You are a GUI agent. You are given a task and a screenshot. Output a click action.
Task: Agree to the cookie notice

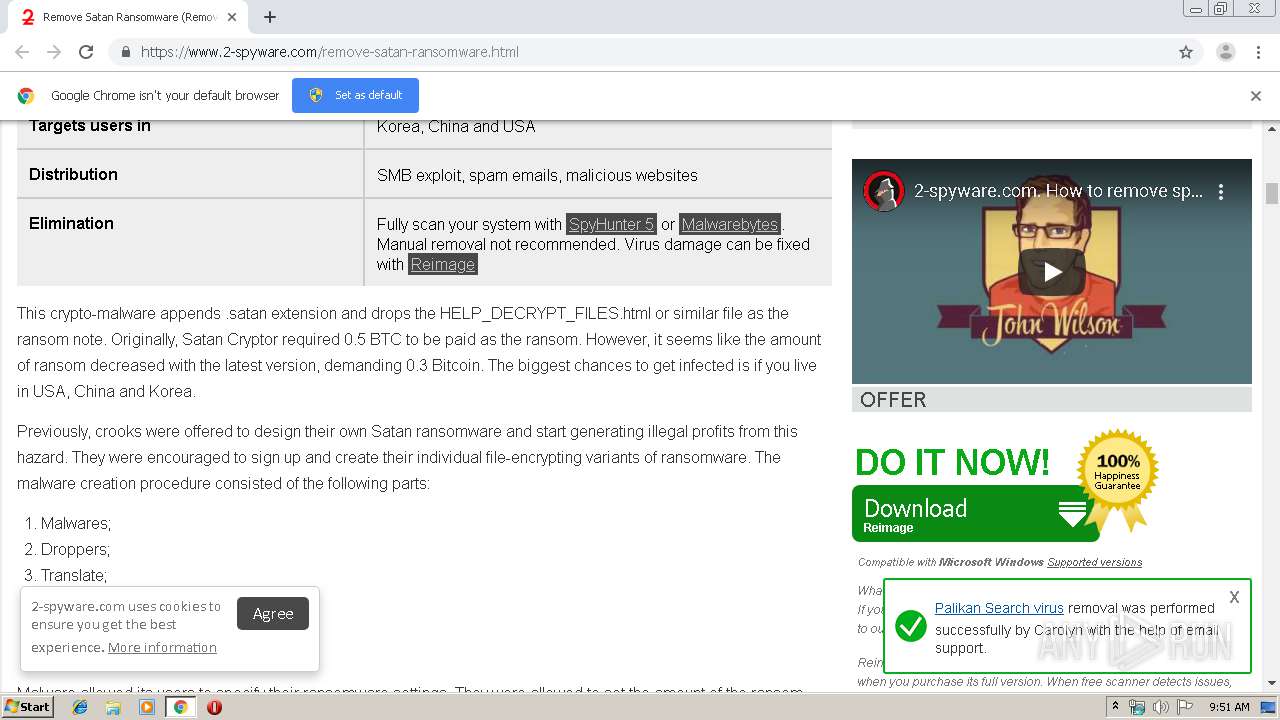[x=273, y=614]
